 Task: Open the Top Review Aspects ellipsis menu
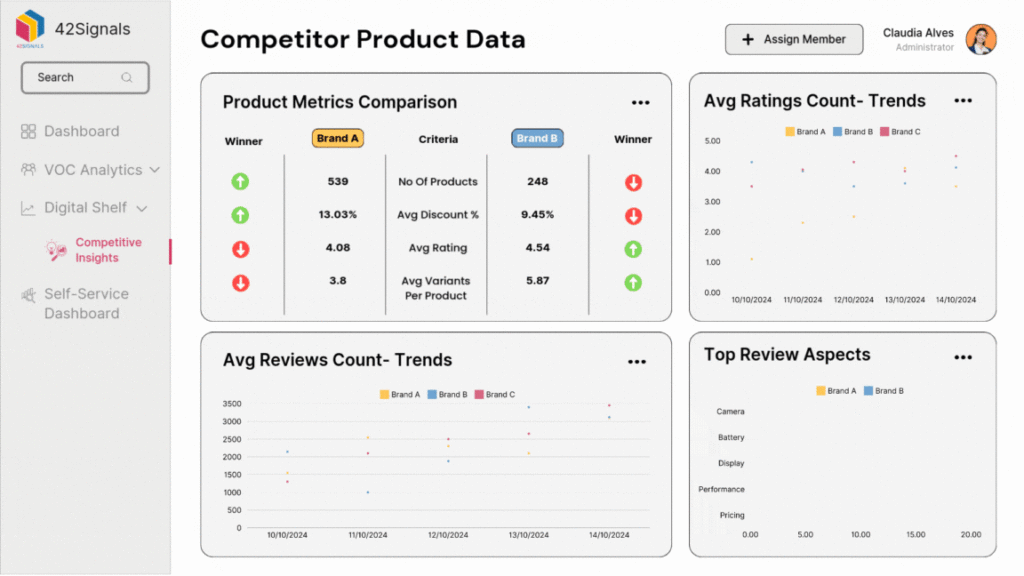tap(963, 356)
